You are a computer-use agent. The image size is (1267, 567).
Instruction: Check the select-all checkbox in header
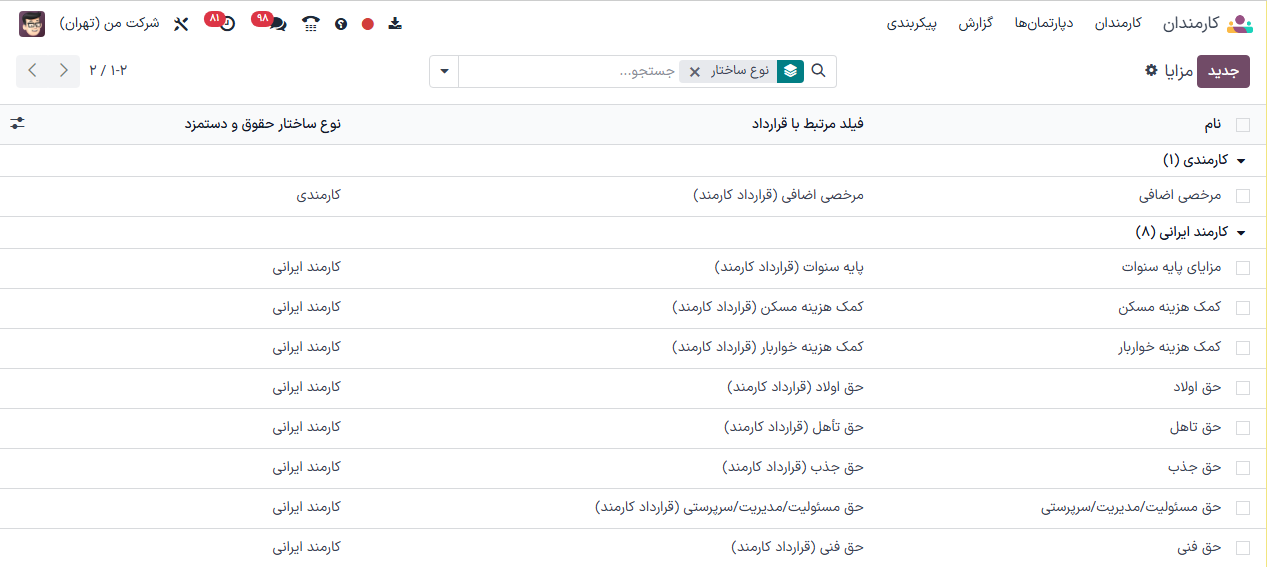[1242, 125]
